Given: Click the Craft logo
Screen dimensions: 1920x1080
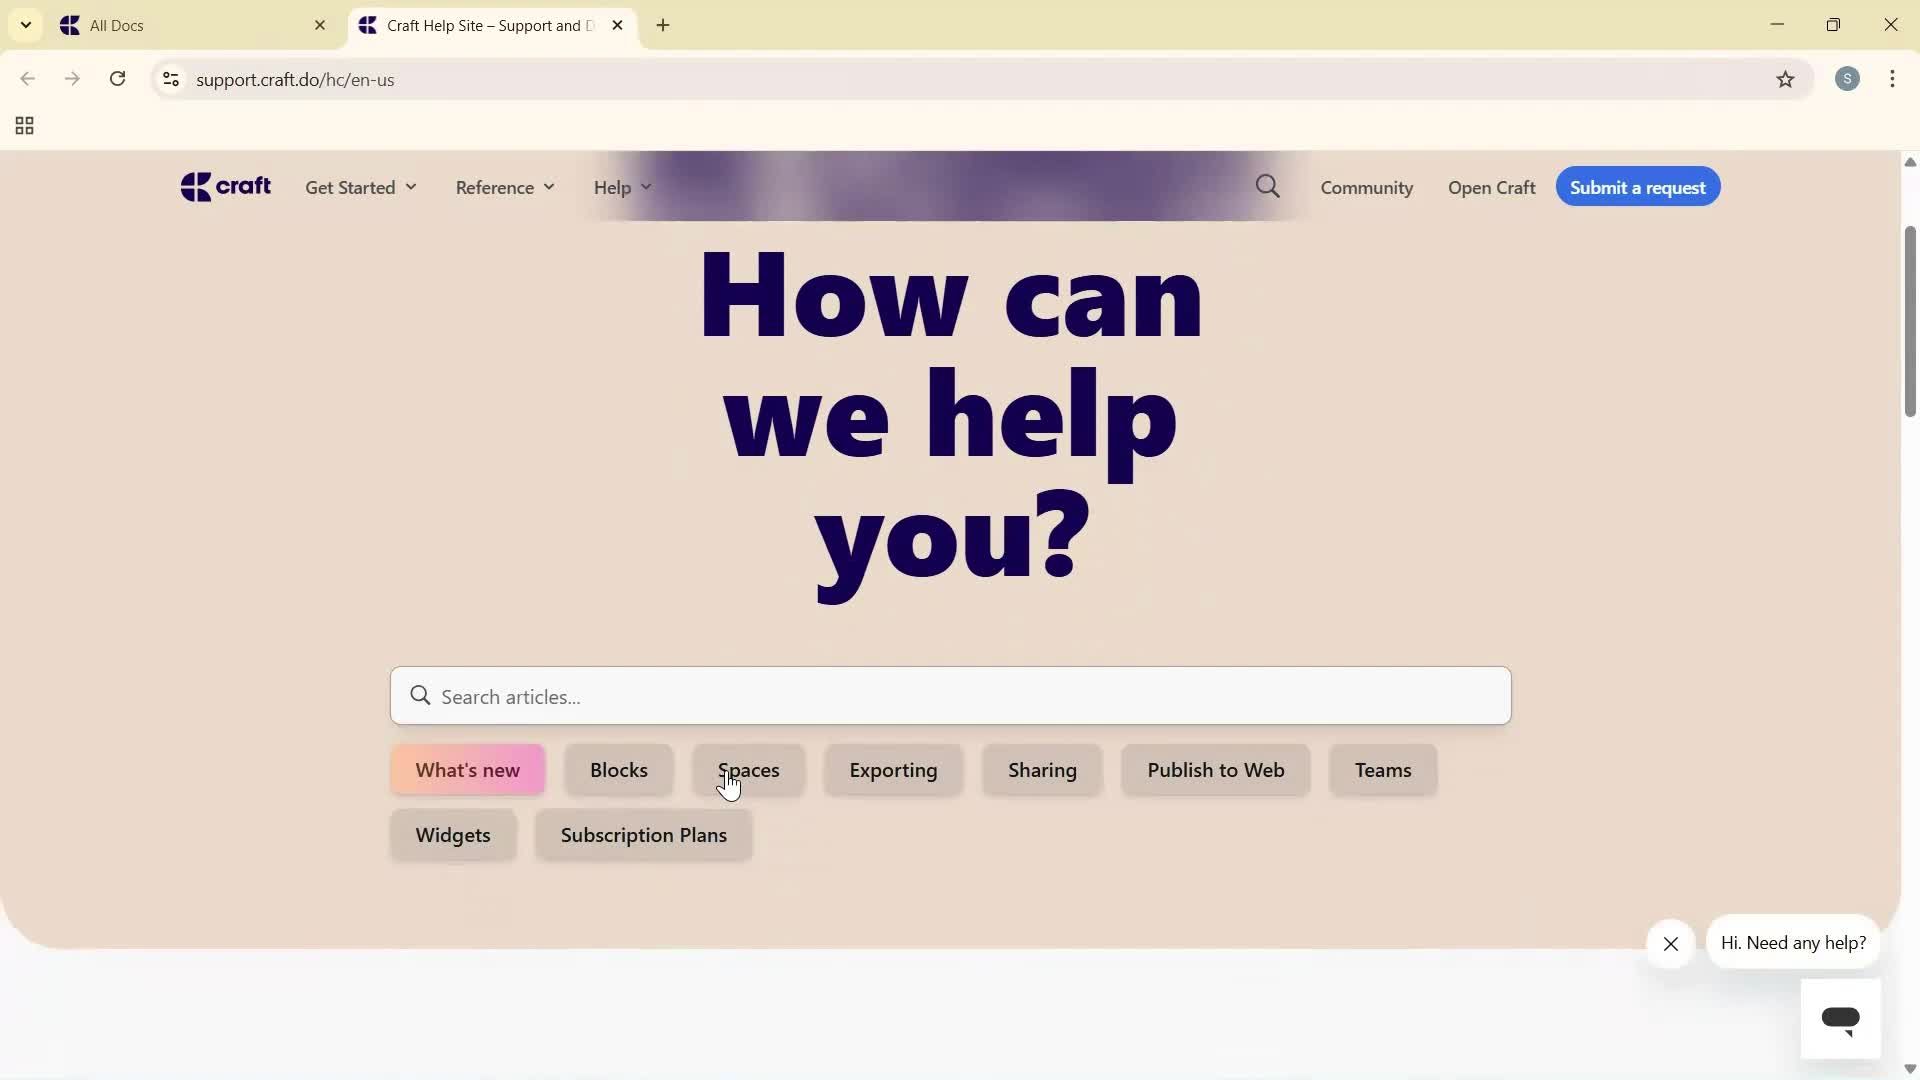Looking at the screenshot, I should pos(225,187).
